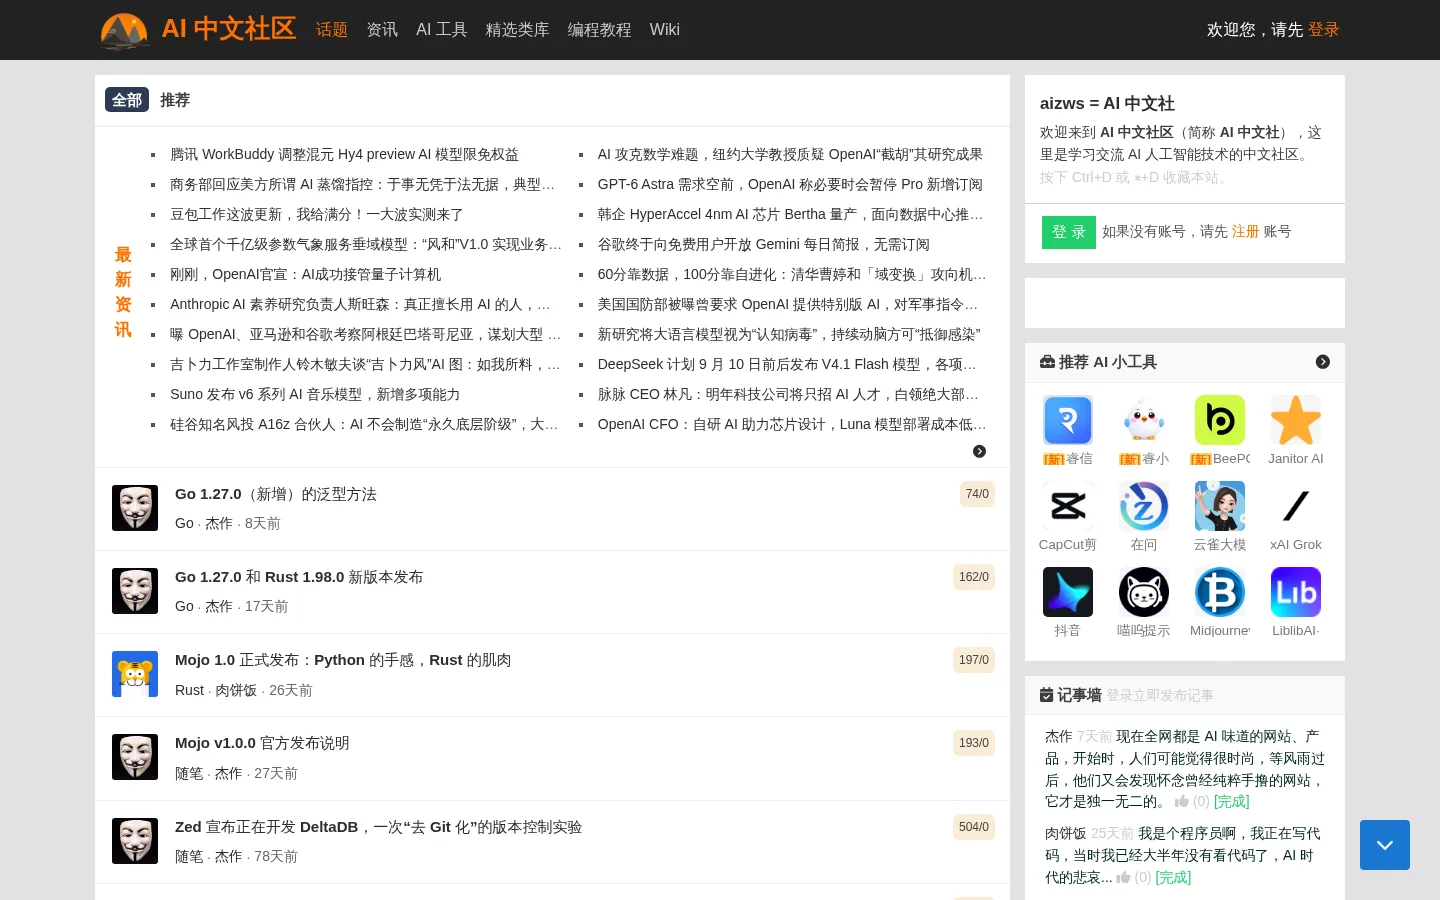This screenshot has height=900, width=1440.
Task: Open the 喵呜提示 cat icon
Action: pos(1144,592)
